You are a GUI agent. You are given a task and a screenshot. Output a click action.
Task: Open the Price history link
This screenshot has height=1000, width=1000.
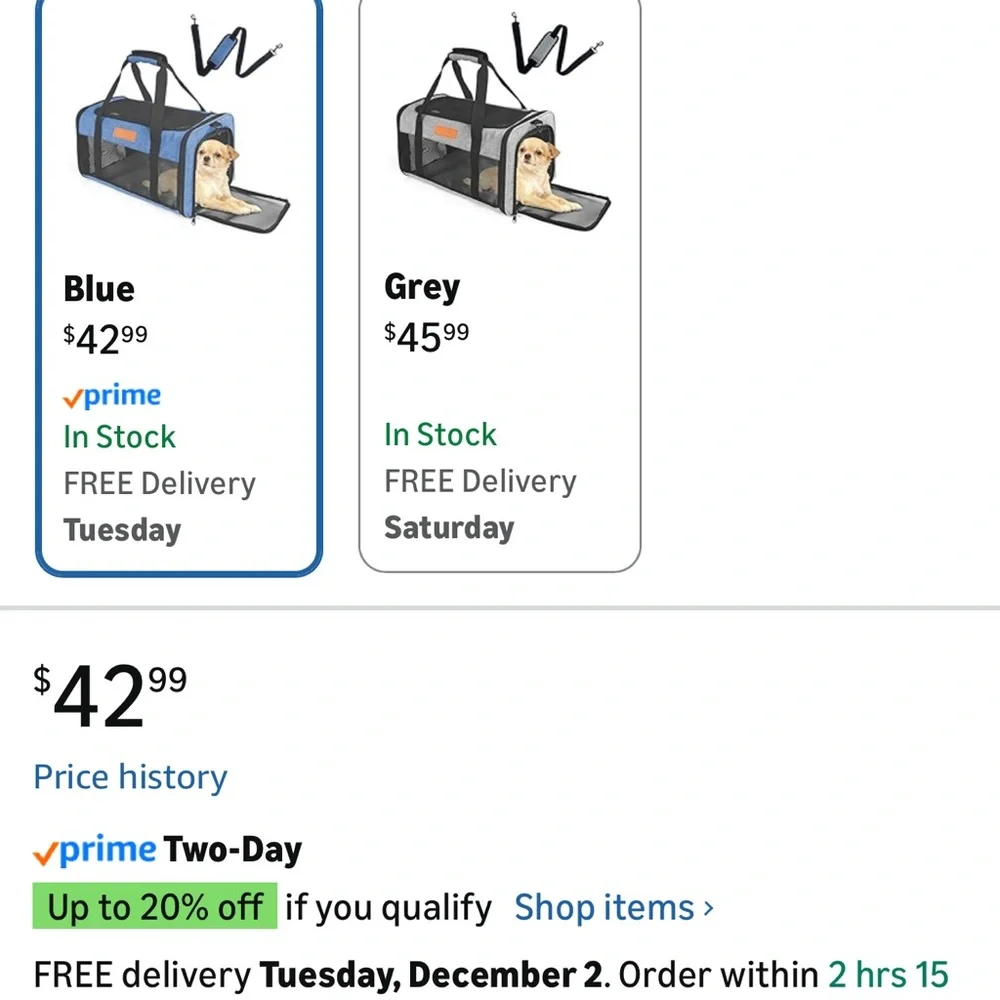[131, 777]
